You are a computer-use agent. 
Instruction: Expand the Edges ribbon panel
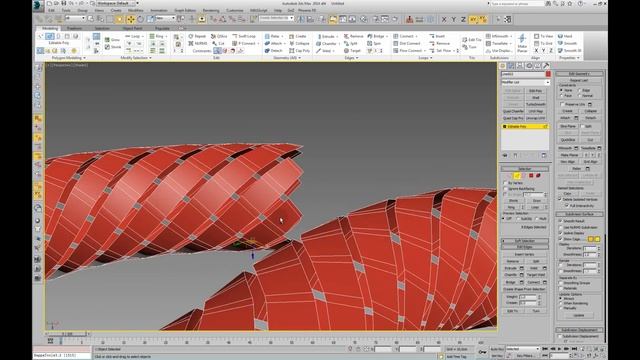351,58
